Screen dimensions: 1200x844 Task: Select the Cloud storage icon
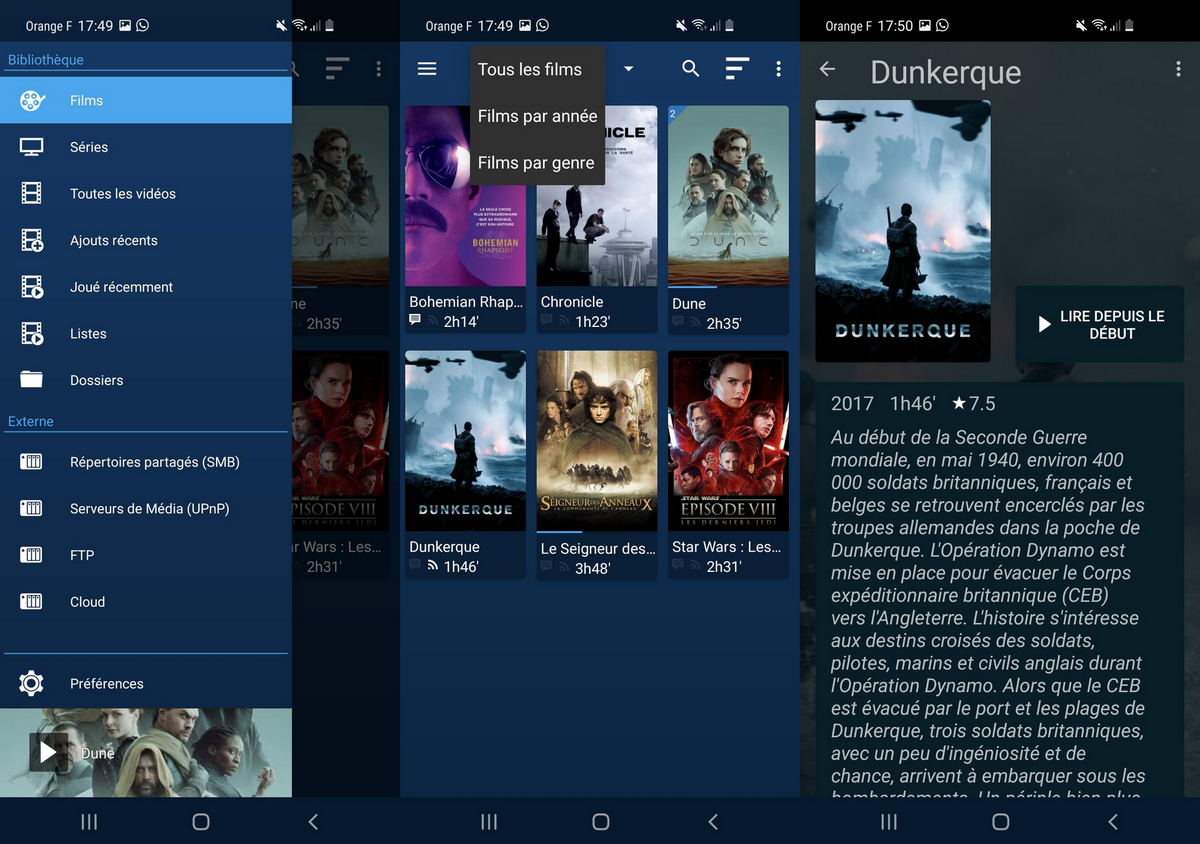[32, 601]
